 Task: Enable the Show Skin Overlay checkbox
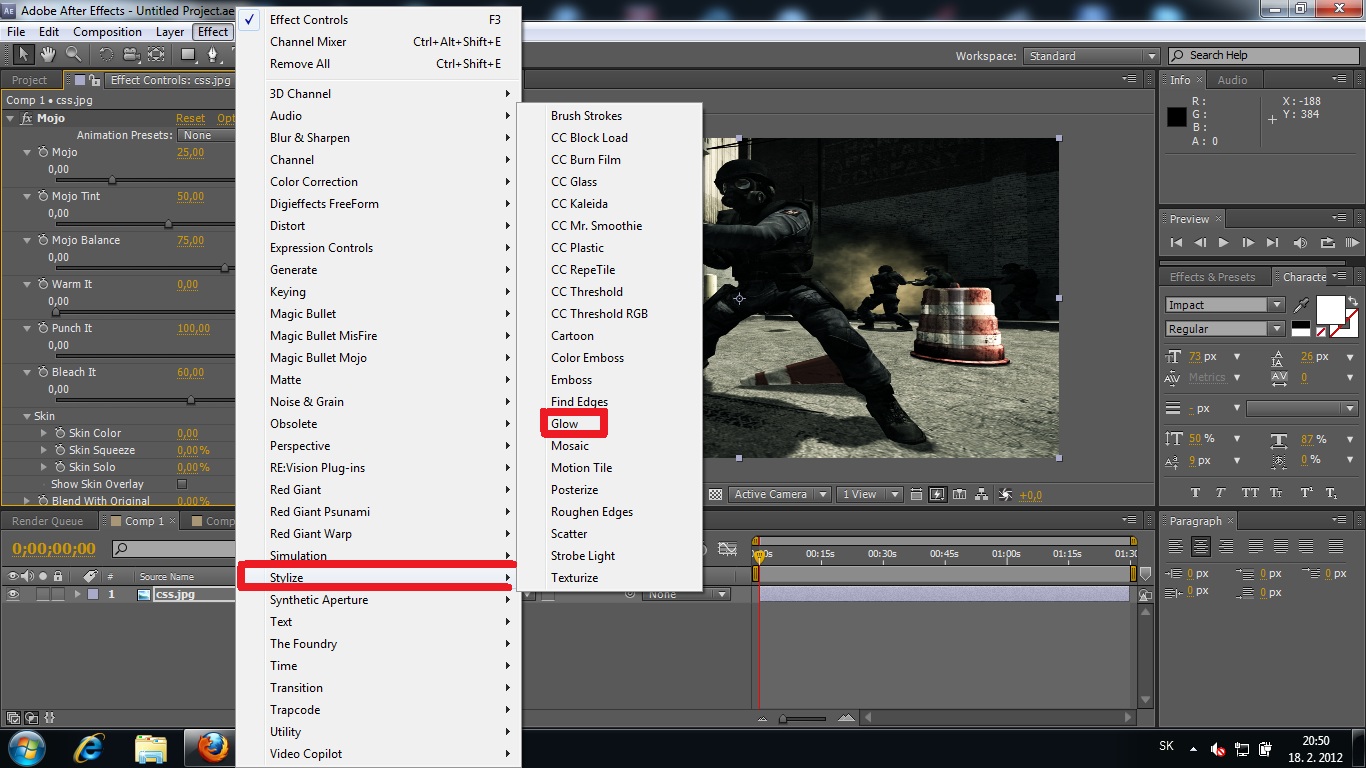pos(181,484)
